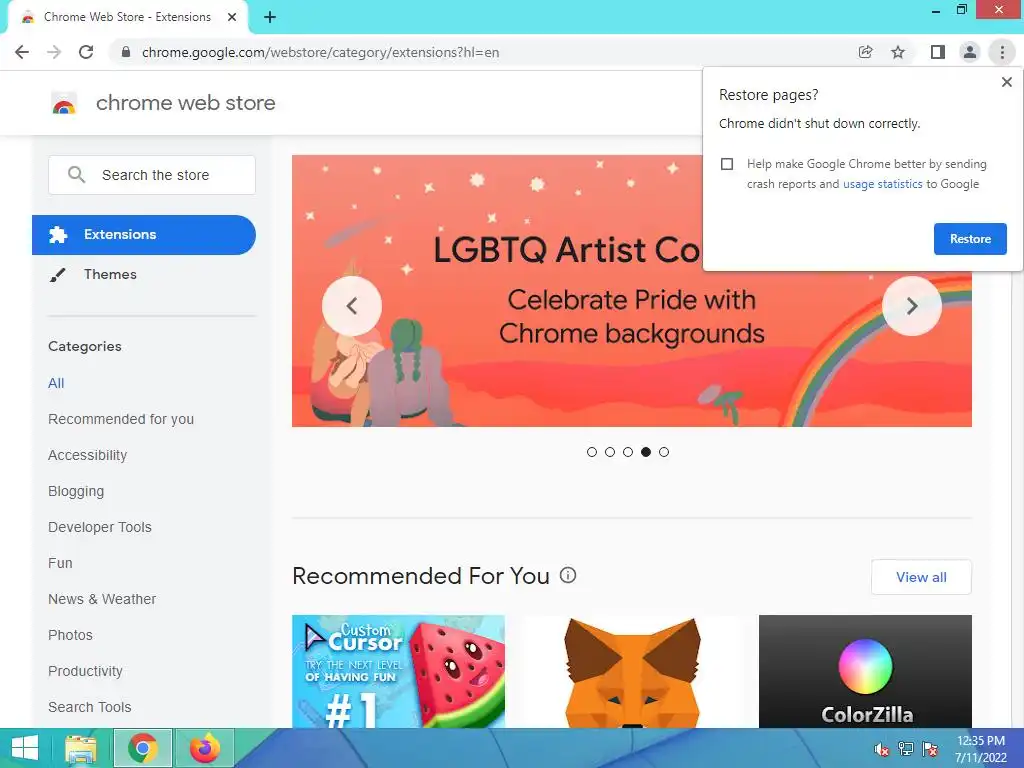Click the network tray icon
The height and width of the screenshot is (768, 1024).
[905, 749]
